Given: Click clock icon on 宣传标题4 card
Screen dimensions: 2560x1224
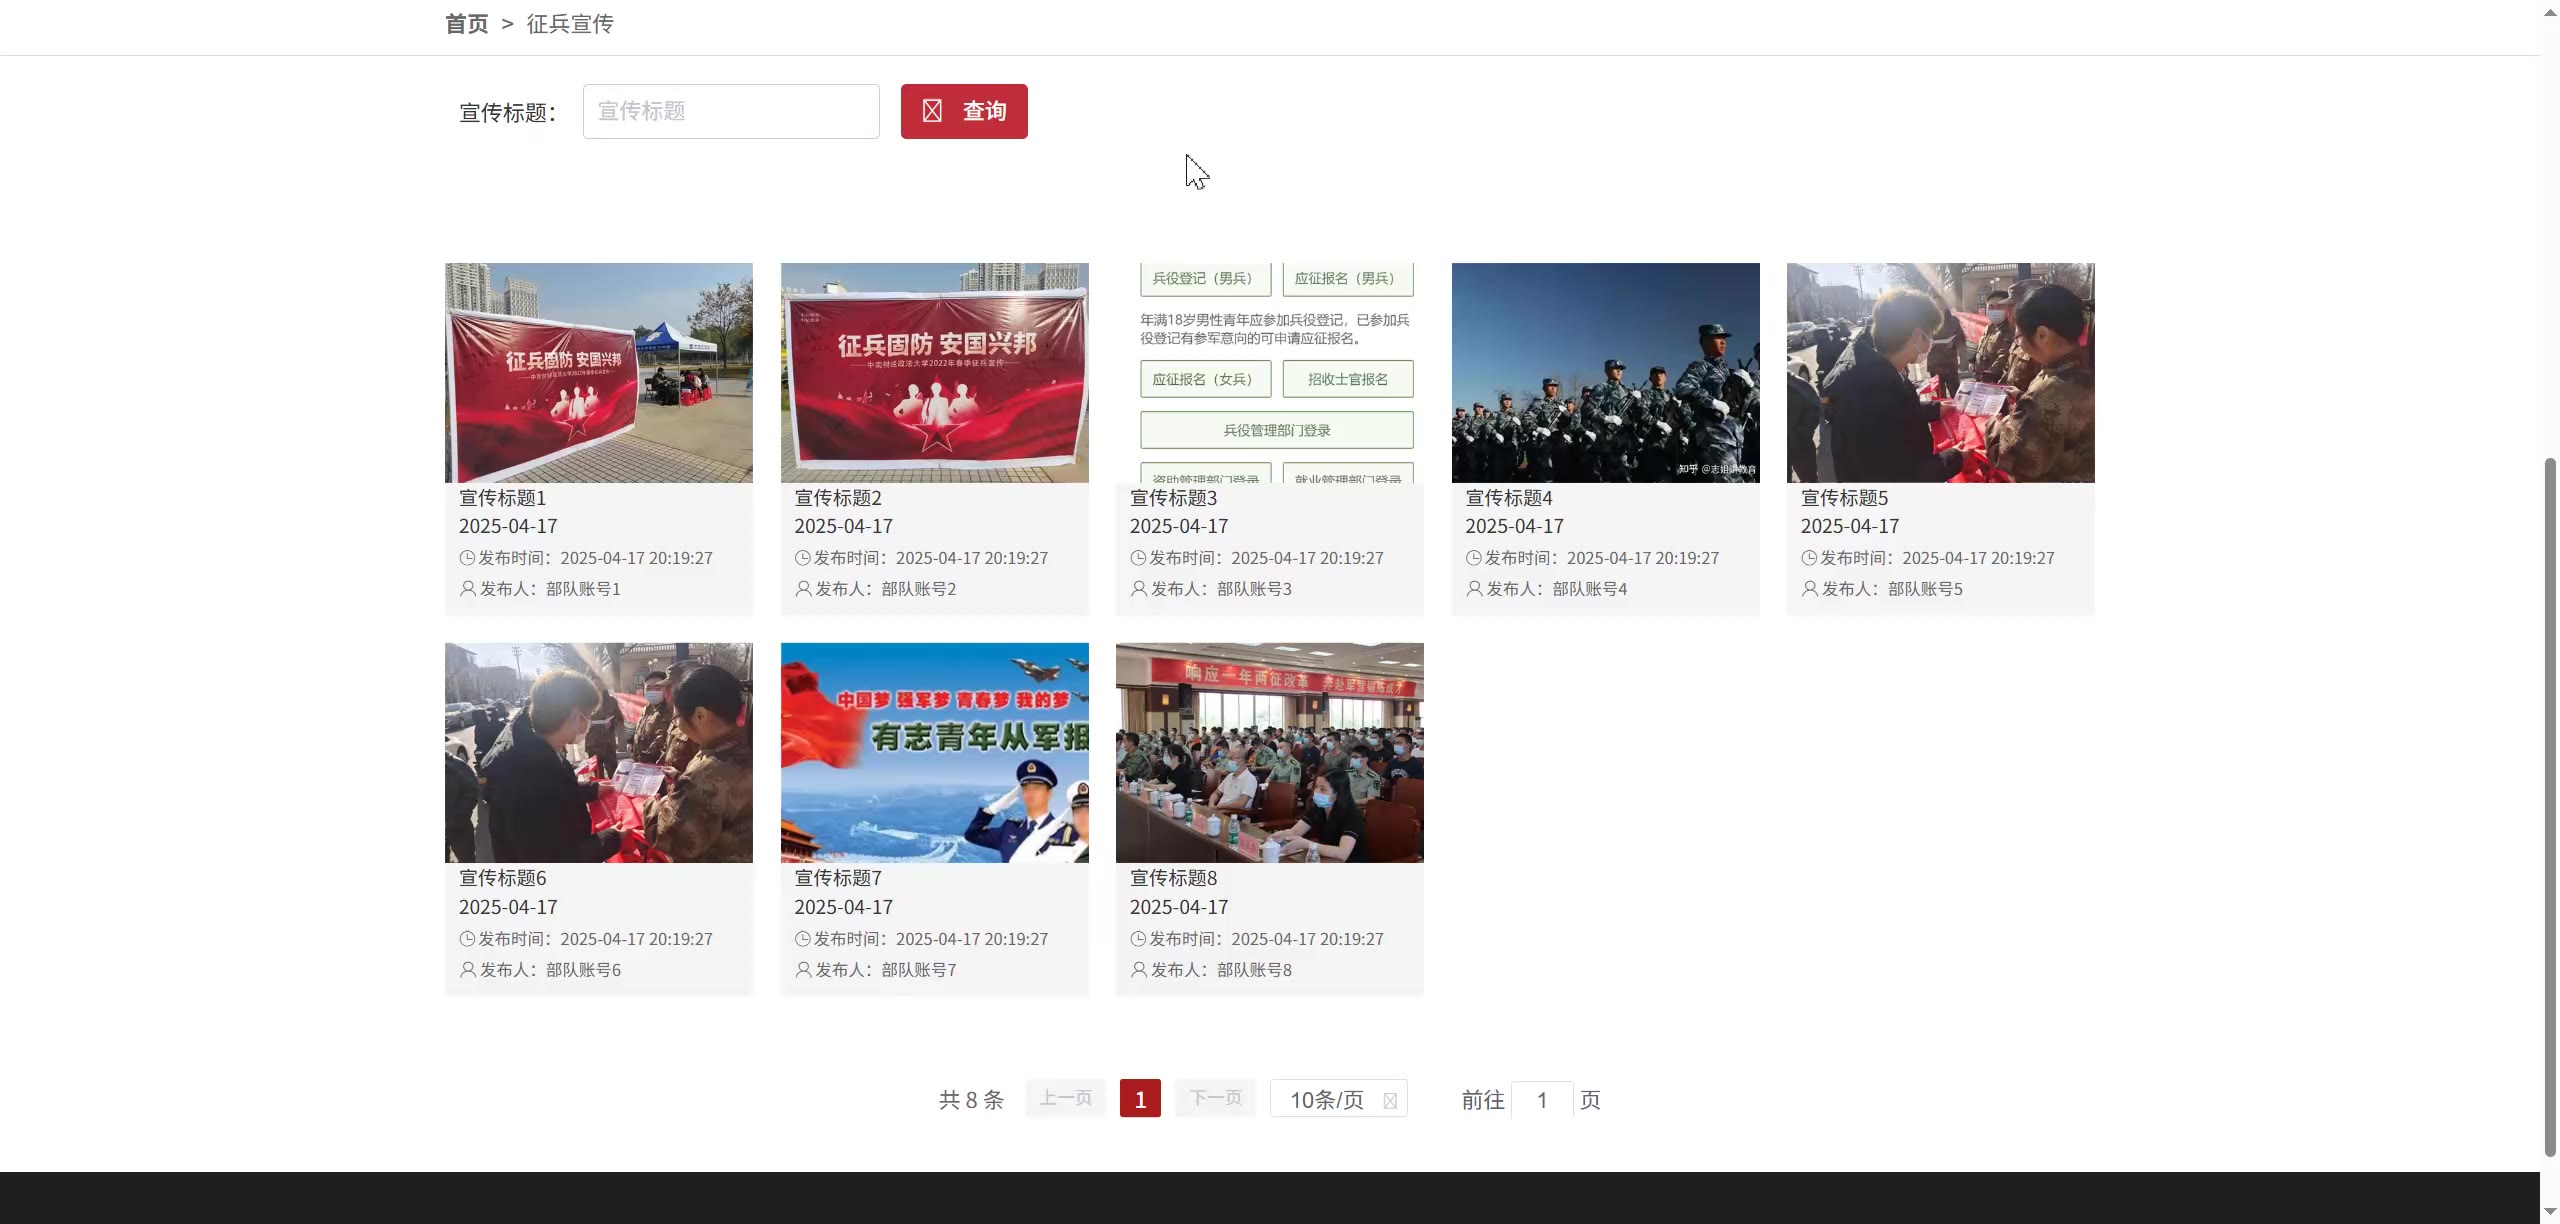Looking at the screenshot, I should click(x=1474, y=558).
